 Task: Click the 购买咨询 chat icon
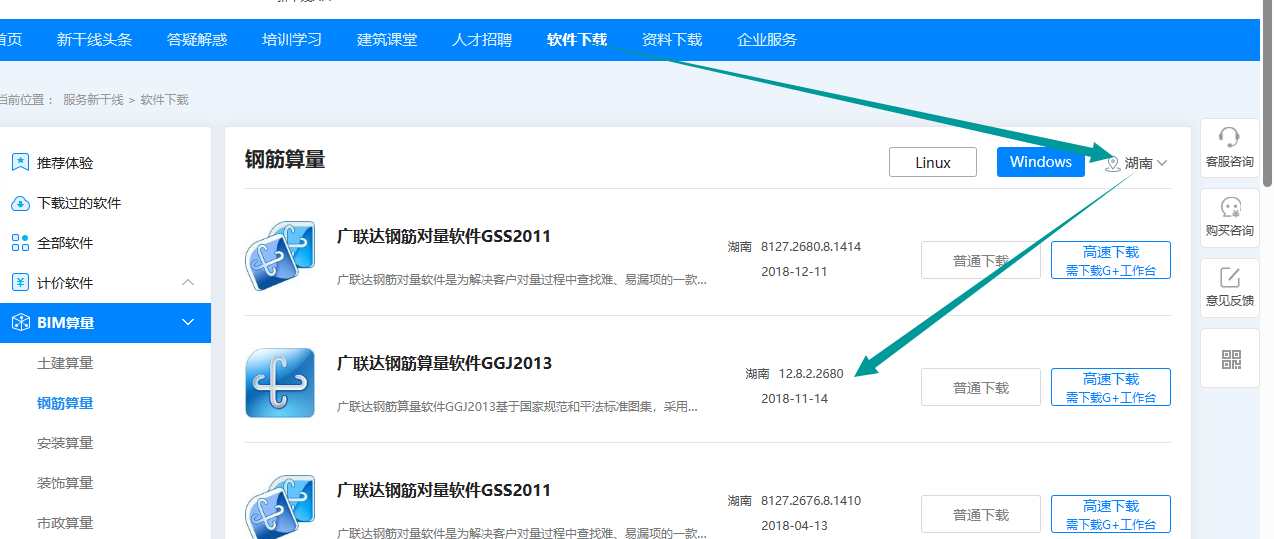click(1230, 207)
